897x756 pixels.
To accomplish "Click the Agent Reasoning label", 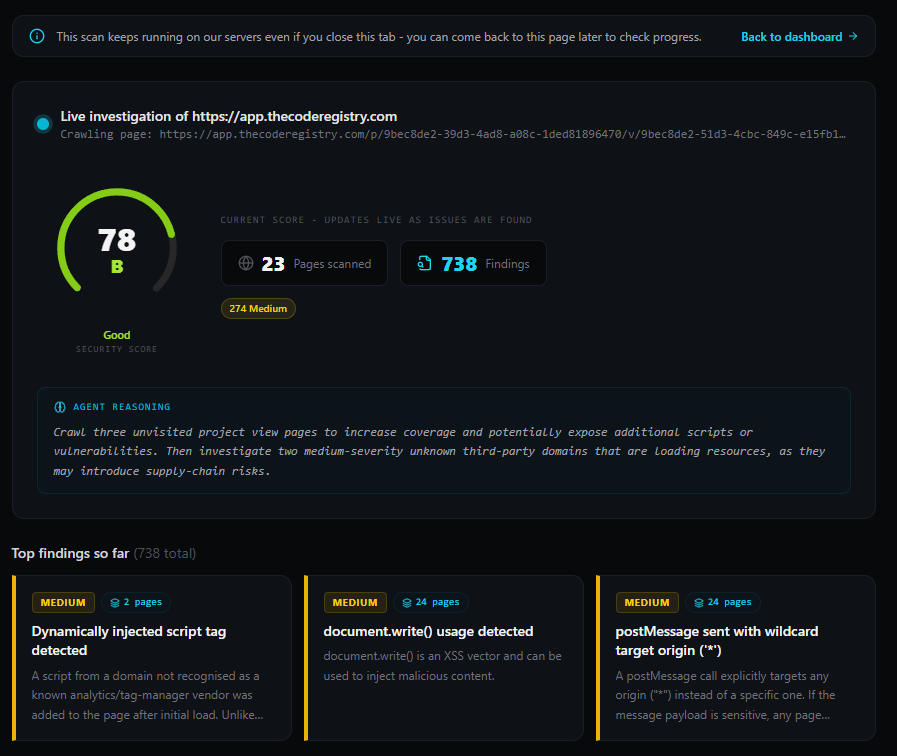I will click(x=121, y=407).
